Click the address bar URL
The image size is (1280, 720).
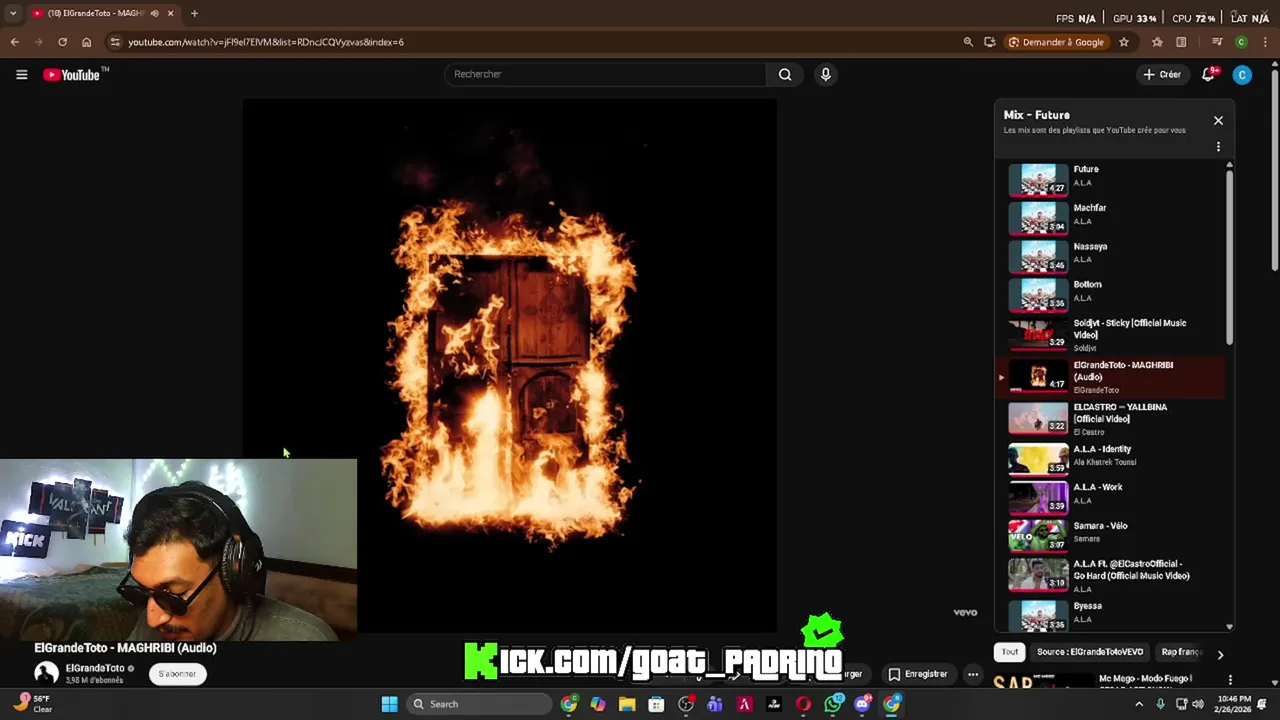pyautogui.click(x=266, y=42)
